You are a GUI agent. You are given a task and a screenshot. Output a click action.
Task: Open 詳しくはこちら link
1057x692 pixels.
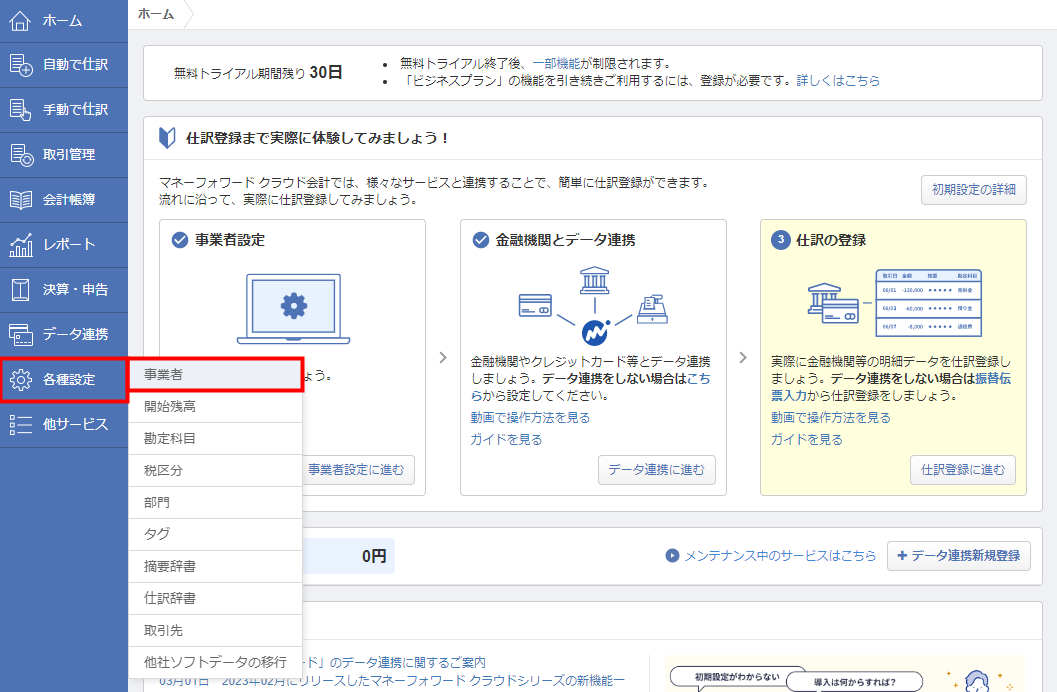click(x=838, y=81)
